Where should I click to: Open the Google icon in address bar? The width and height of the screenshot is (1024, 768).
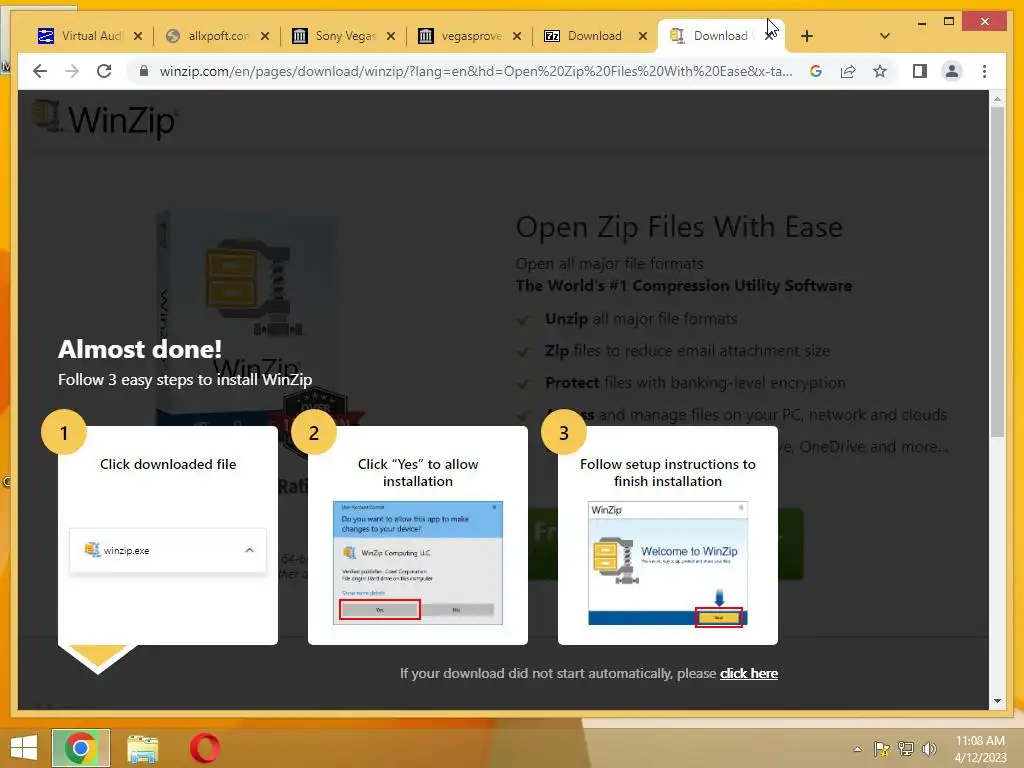tap(816, 71)
